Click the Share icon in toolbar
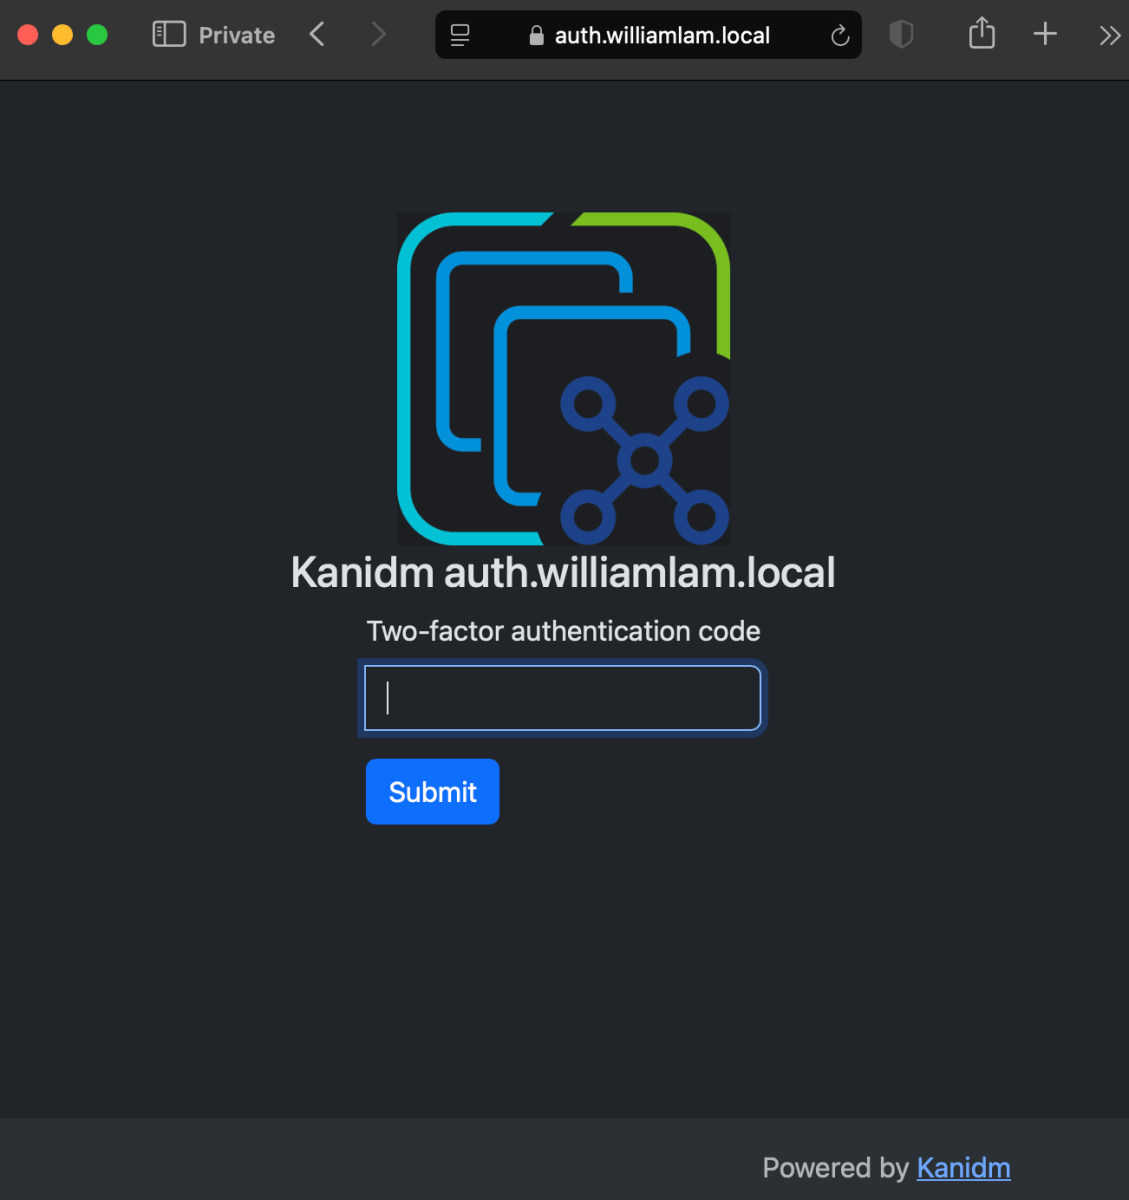 click(x=982, y=34)
